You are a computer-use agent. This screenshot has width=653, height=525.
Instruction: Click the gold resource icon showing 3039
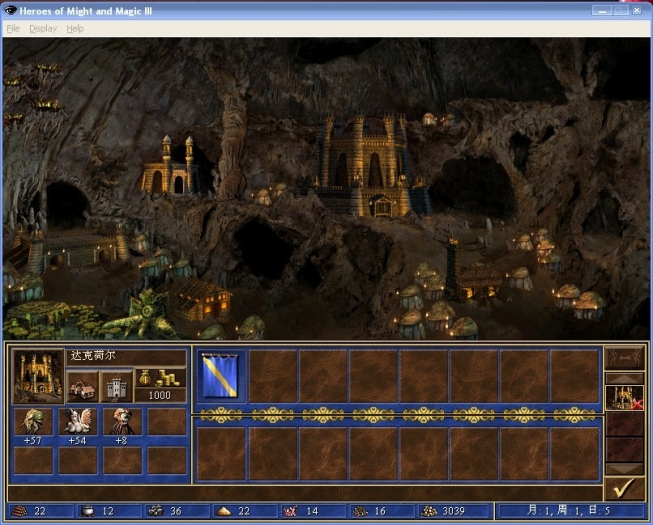tap(429, 511)
